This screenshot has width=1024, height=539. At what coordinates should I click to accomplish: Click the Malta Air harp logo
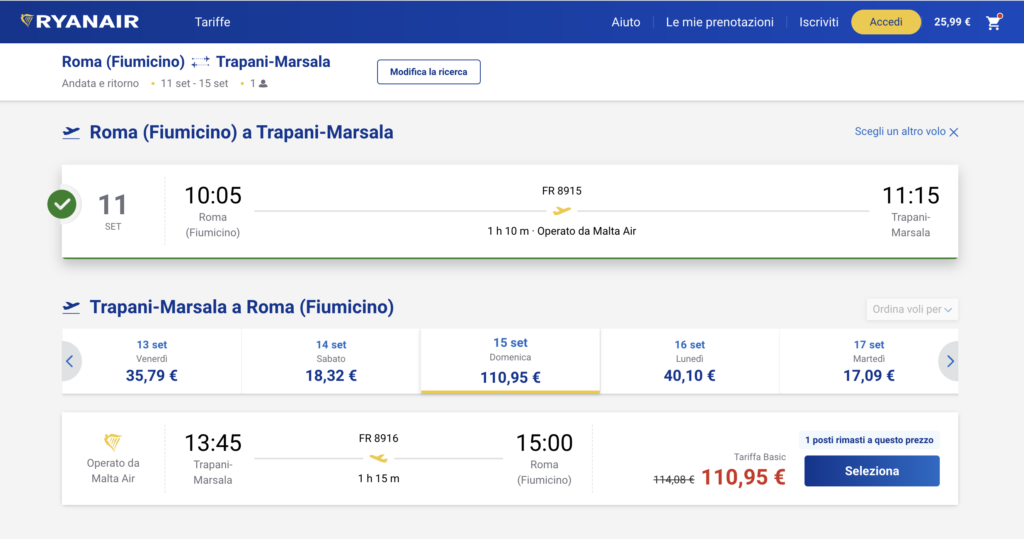pyautogui.click(x=113, y=442)
